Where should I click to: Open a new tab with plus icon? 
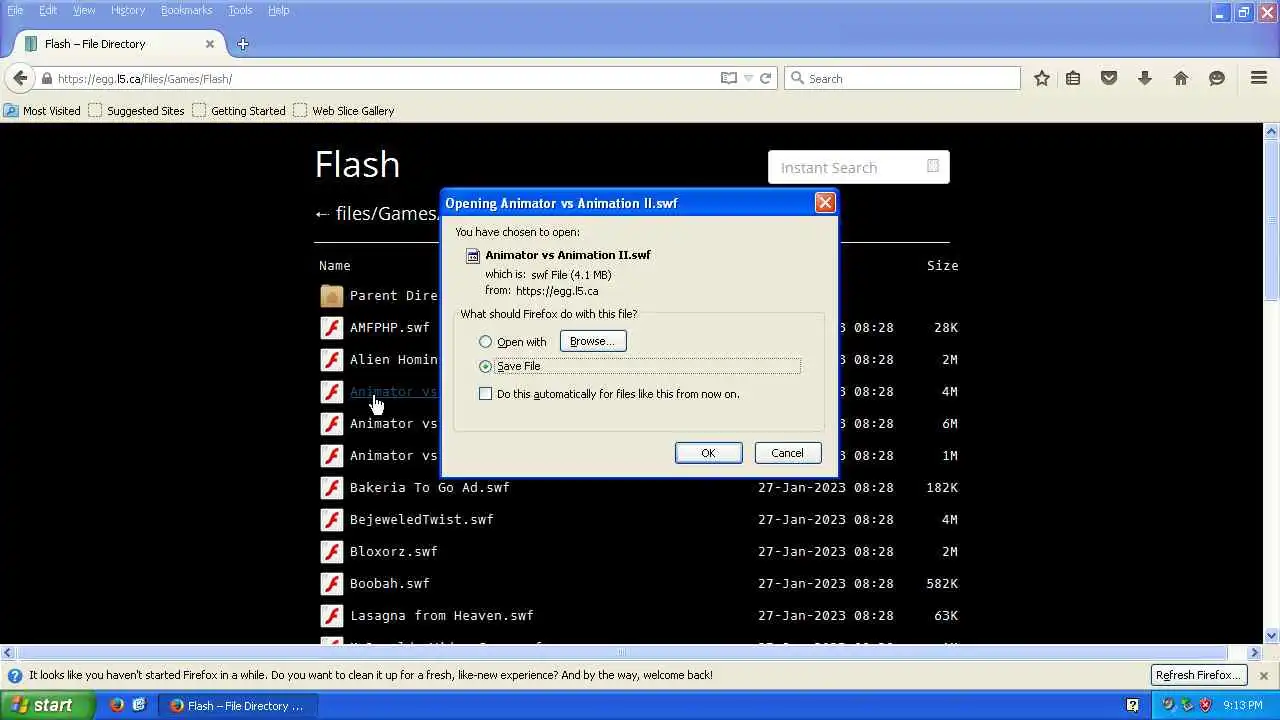click(243, 44)
